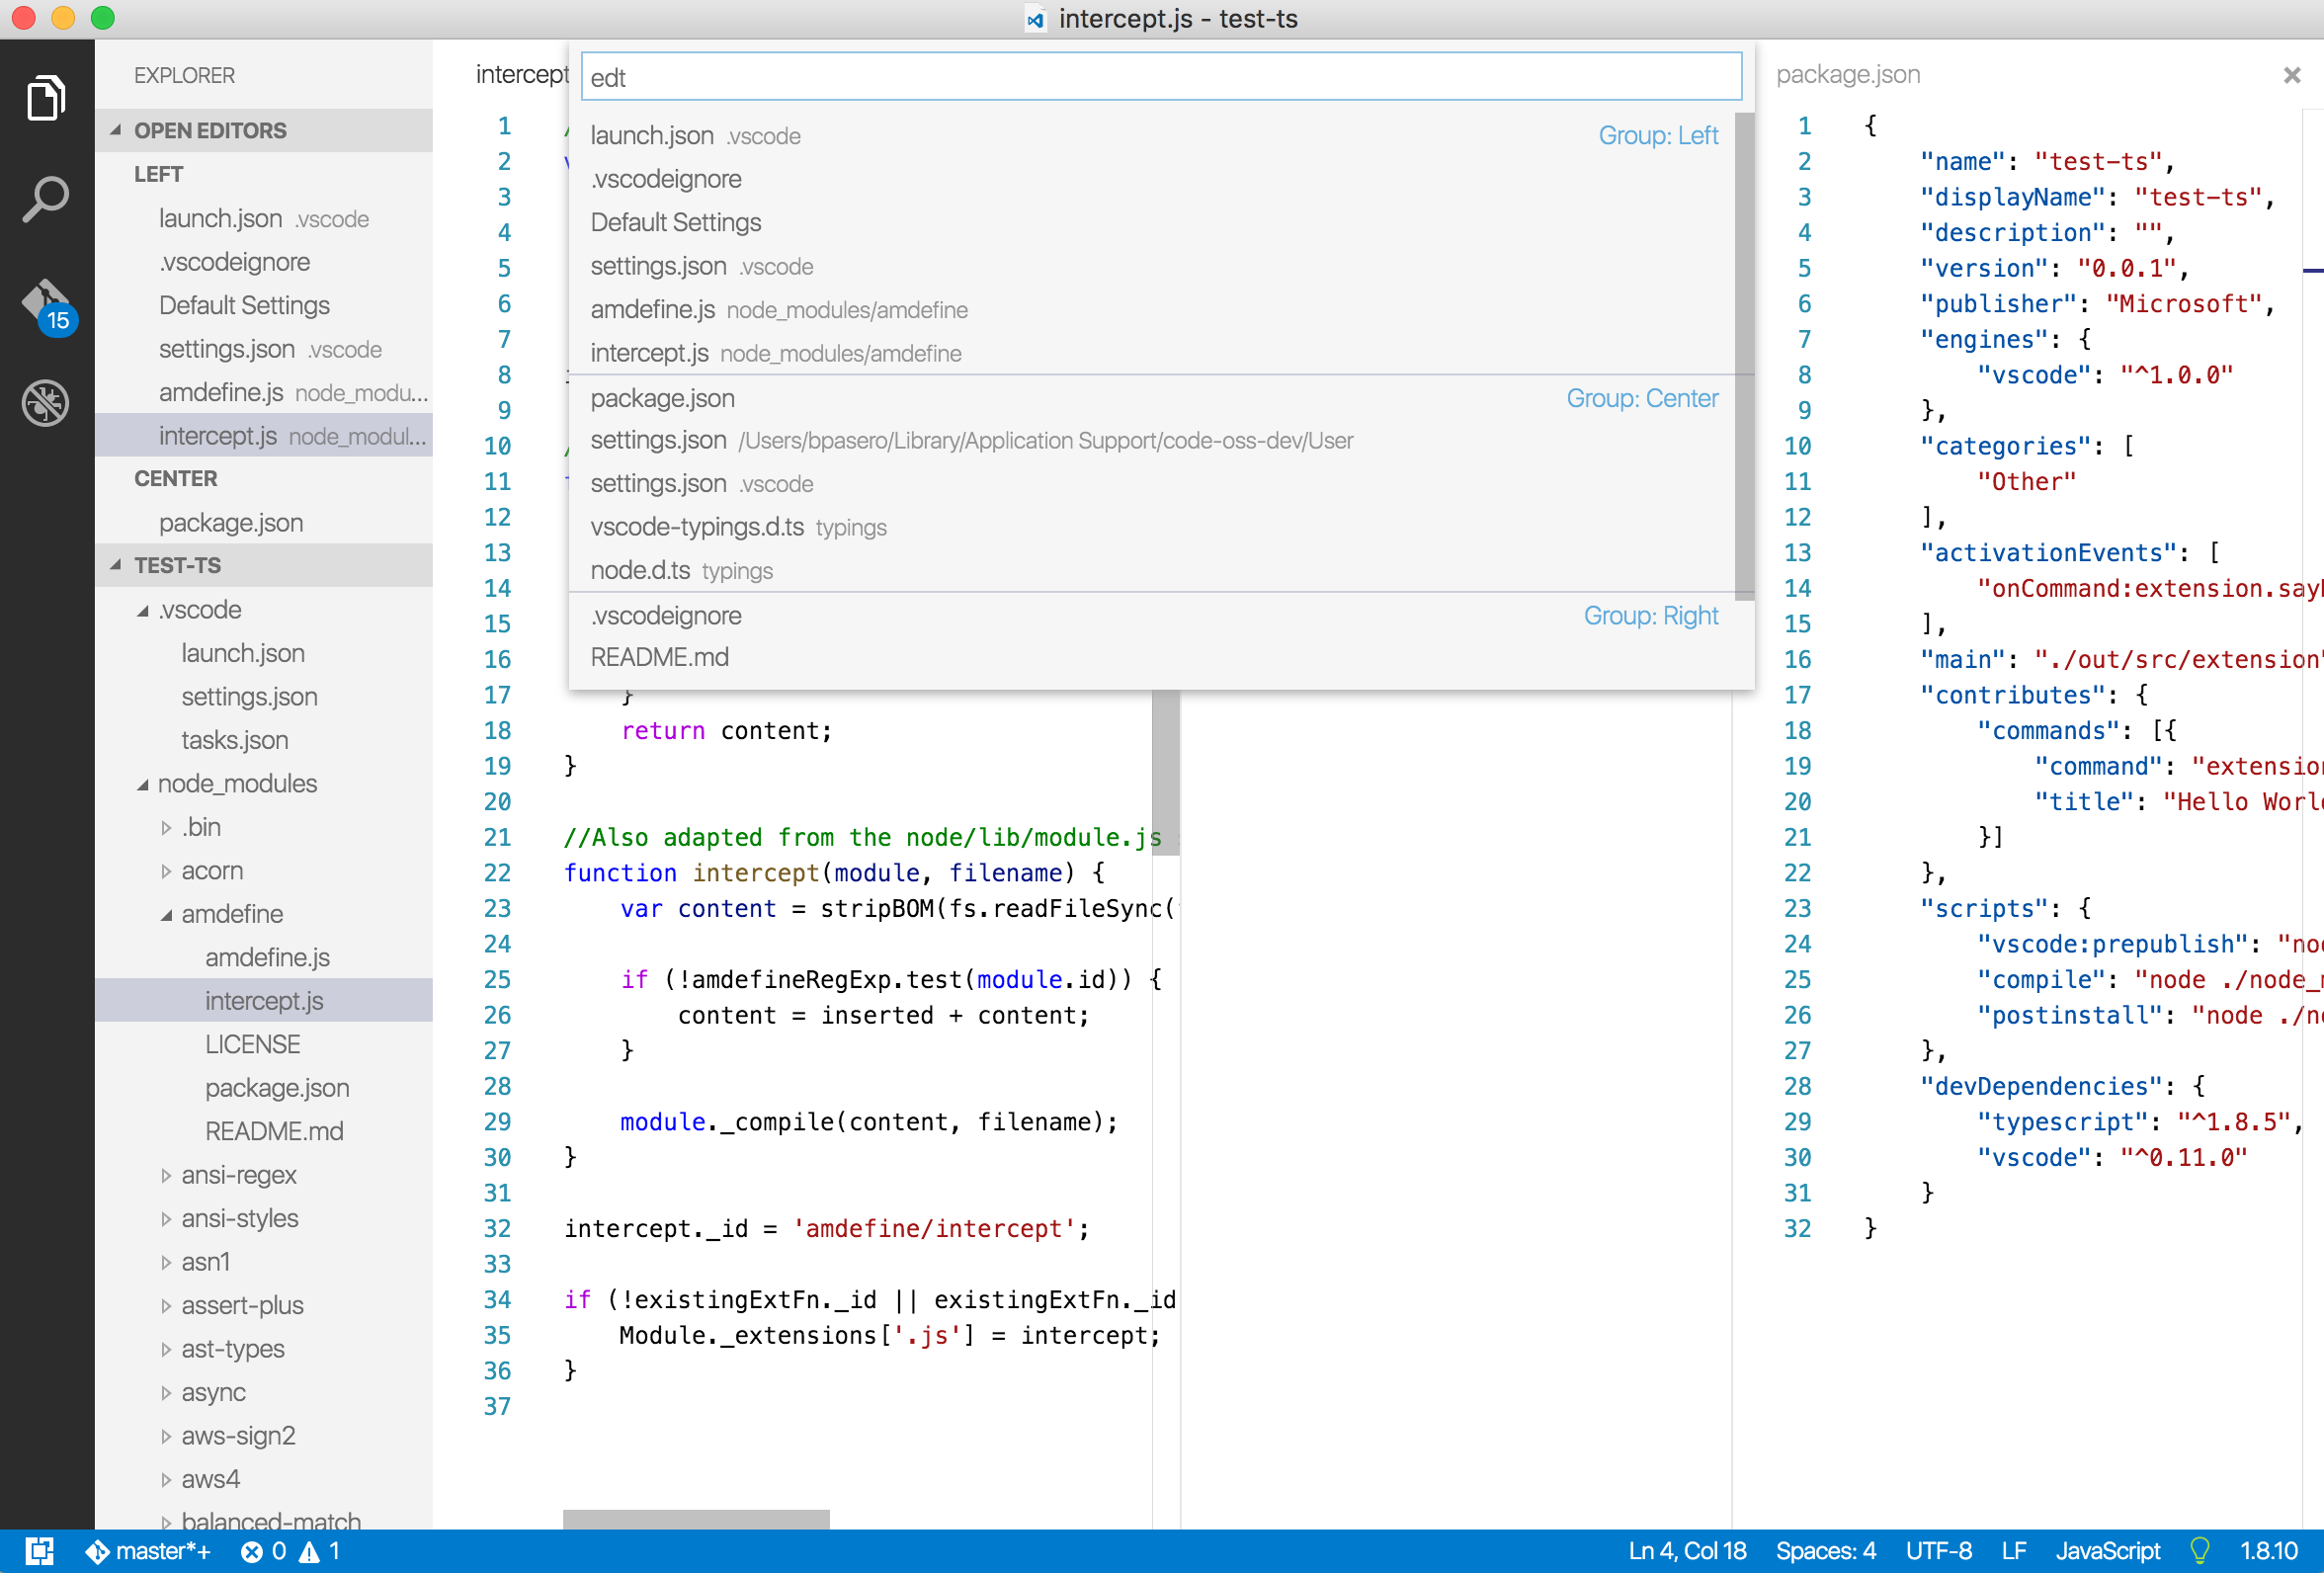Click the quick open picker scrollbar
This screenshot has width=2324, height=1573.
(1743, 355)
